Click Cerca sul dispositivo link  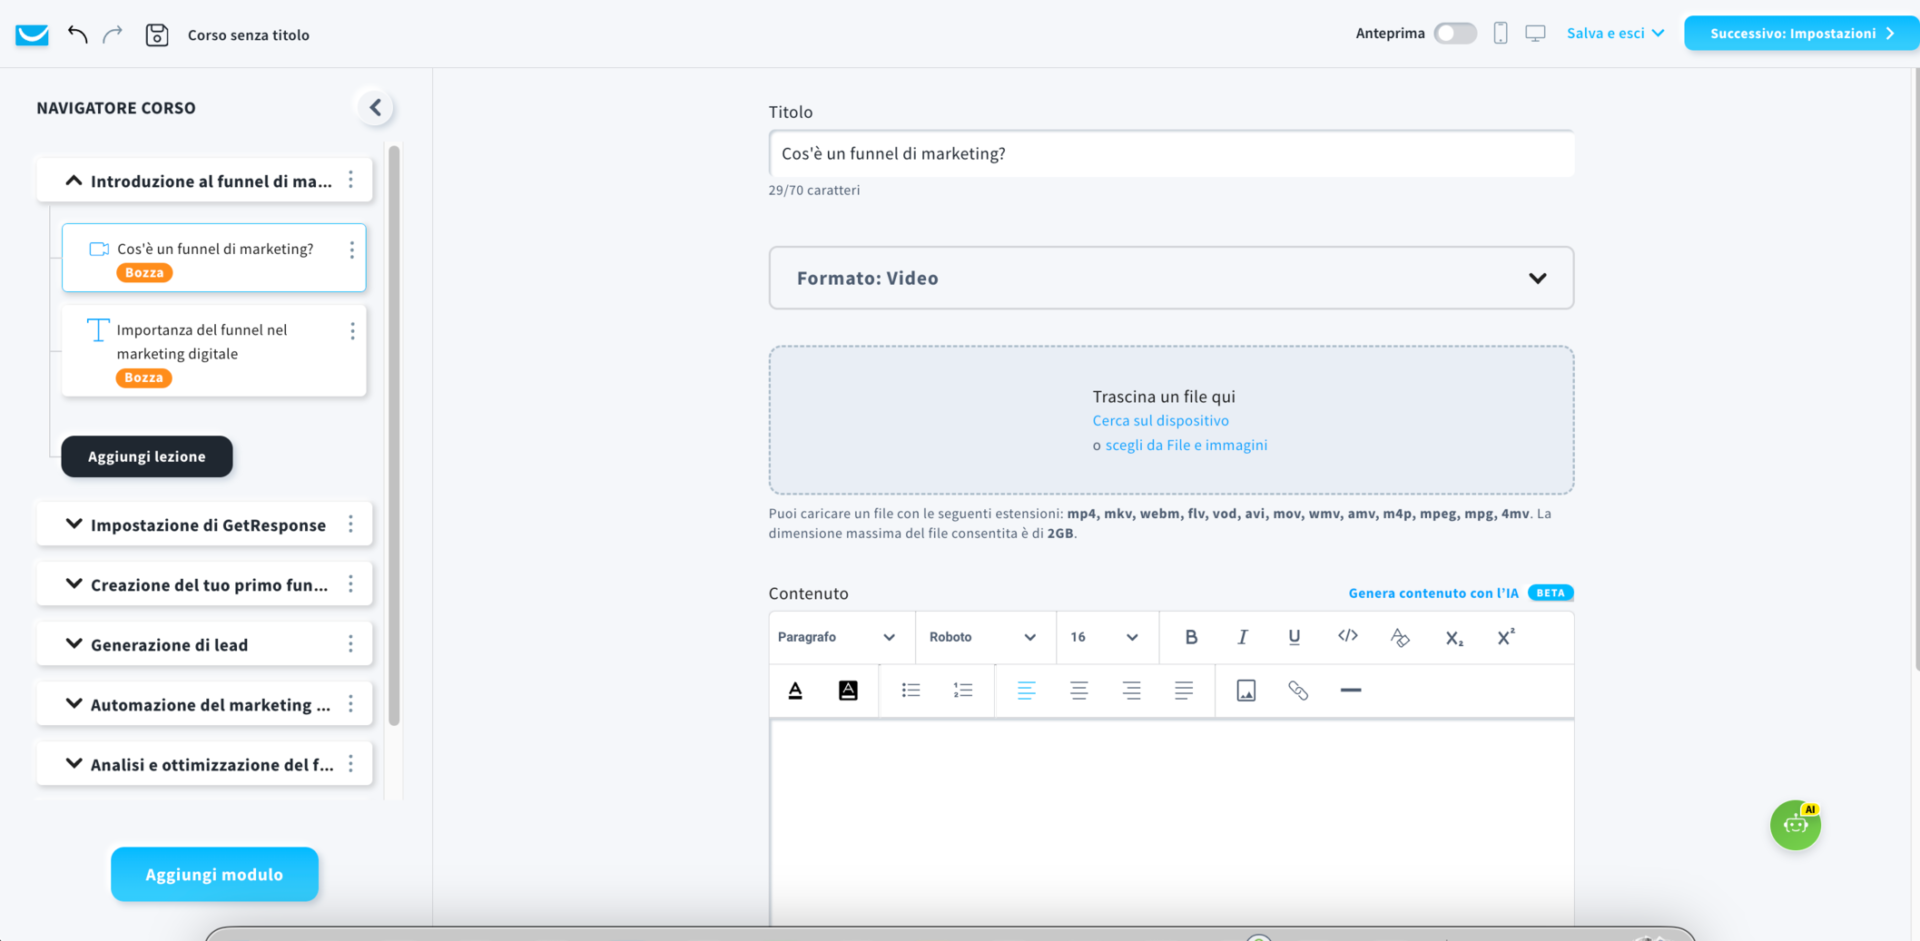[1160, 421]
